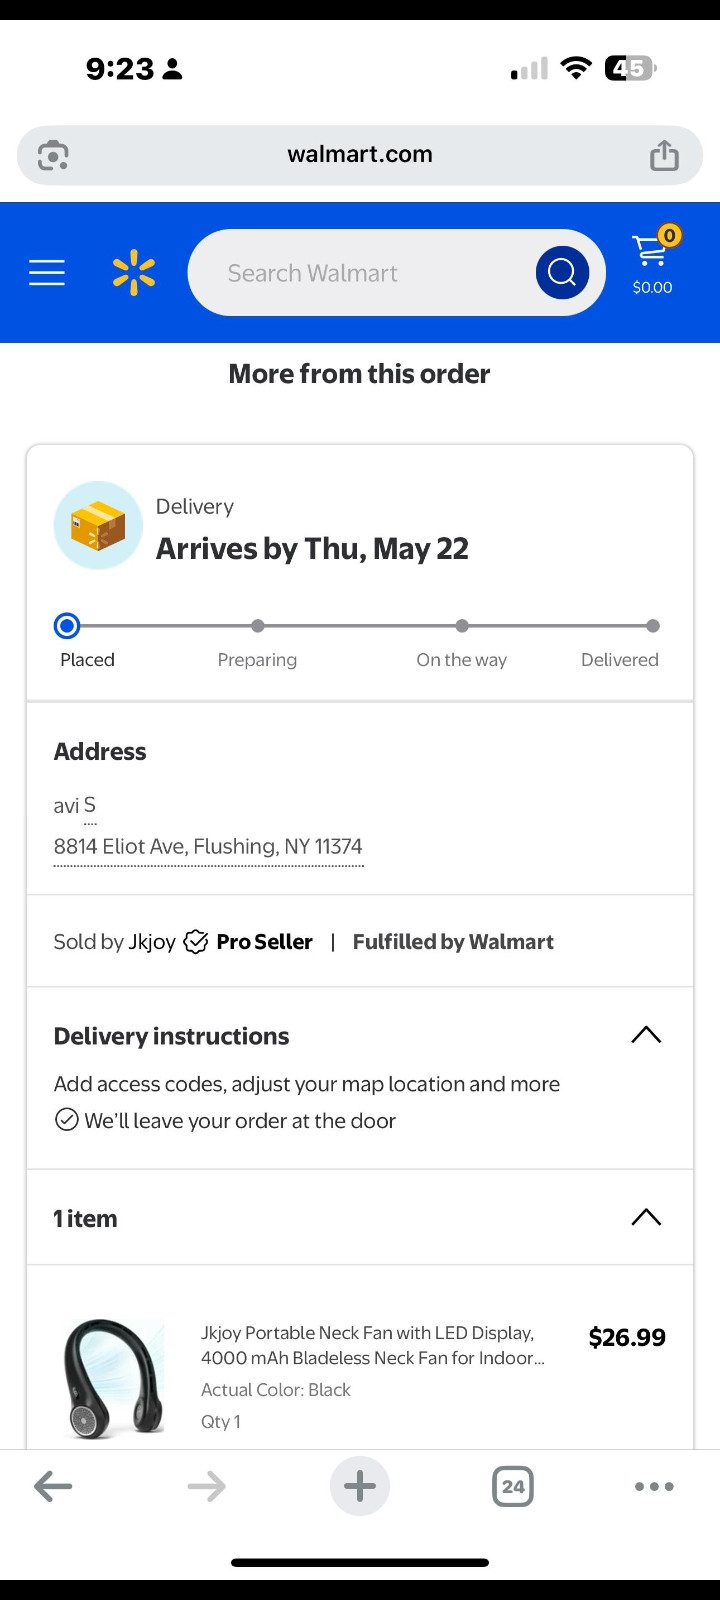Open the 8814 Eliot Ave address link
The height and width of the screenshot is (1600, 720).
[x=208, y=847]
